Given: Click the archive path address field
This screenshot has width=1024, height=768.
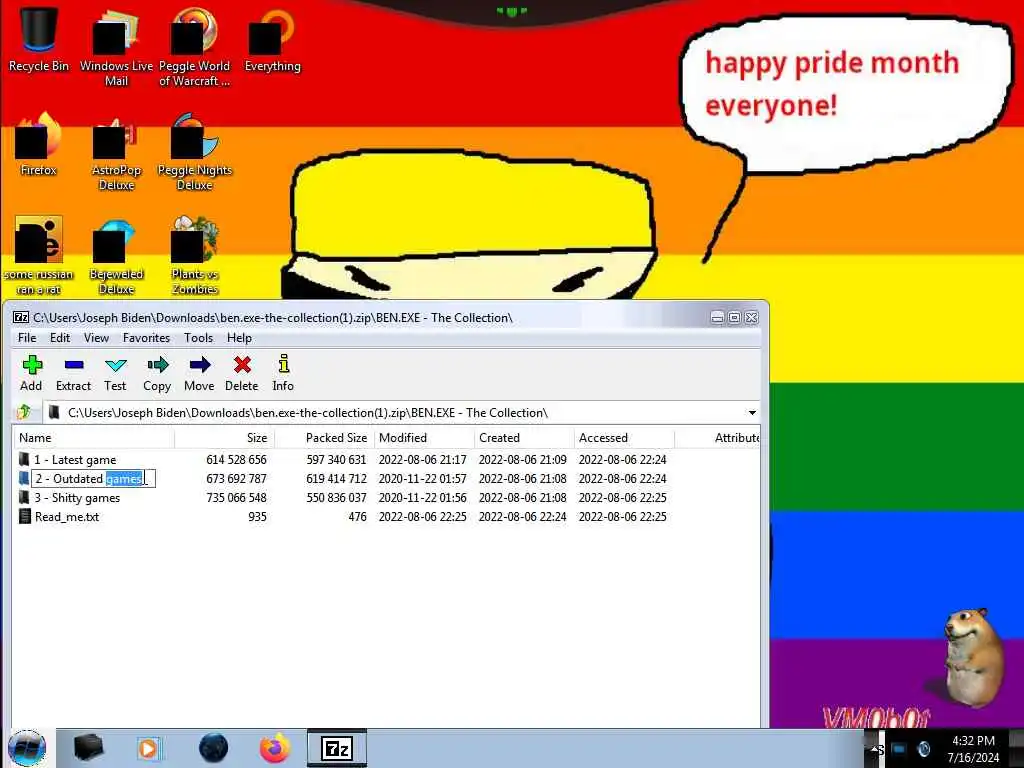Looking at the screenshot, I should click(402, 413).
